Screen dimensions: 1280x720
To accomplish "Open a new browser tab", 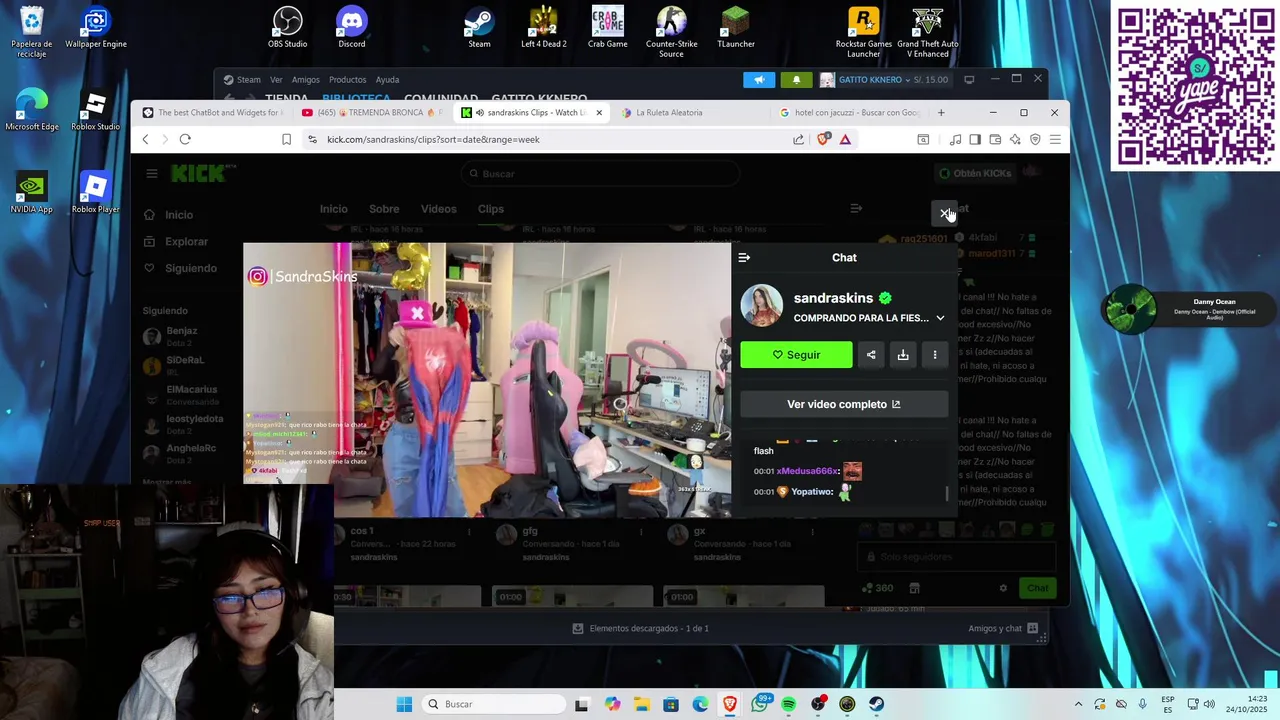I will coord(941,113).
